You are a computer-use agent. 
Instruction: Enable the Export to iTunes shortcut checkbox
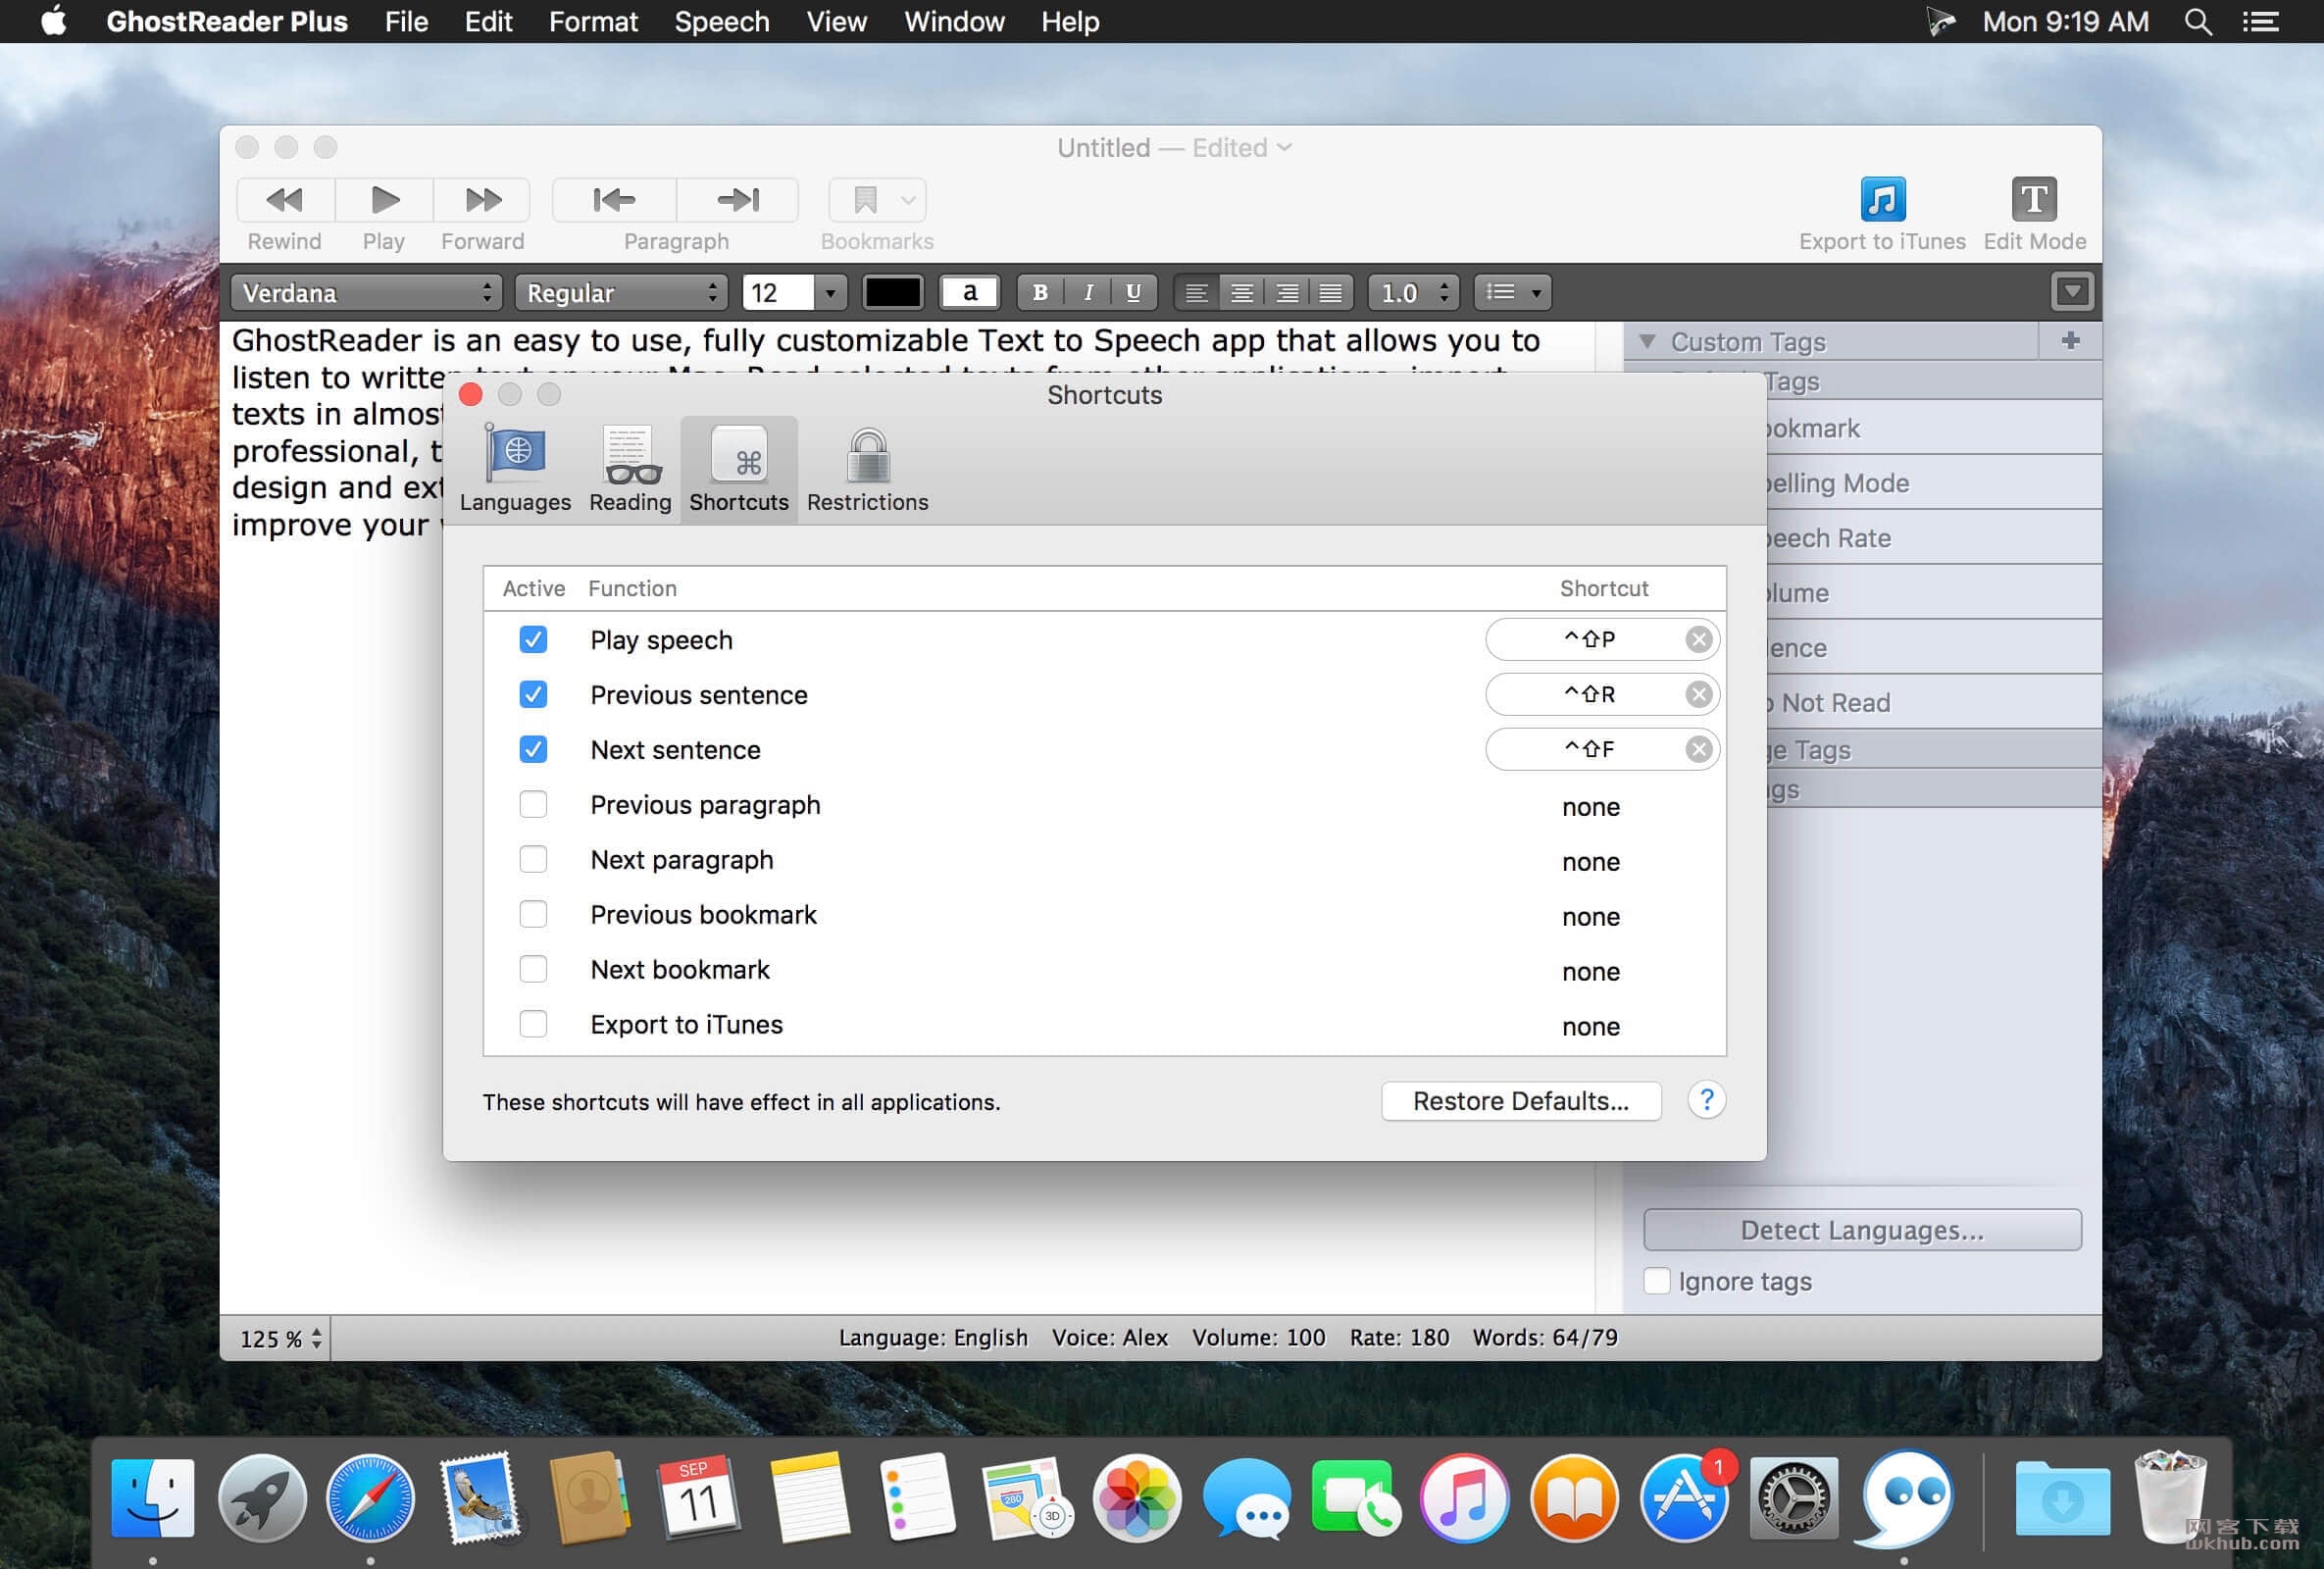(x=533, y=1024)
